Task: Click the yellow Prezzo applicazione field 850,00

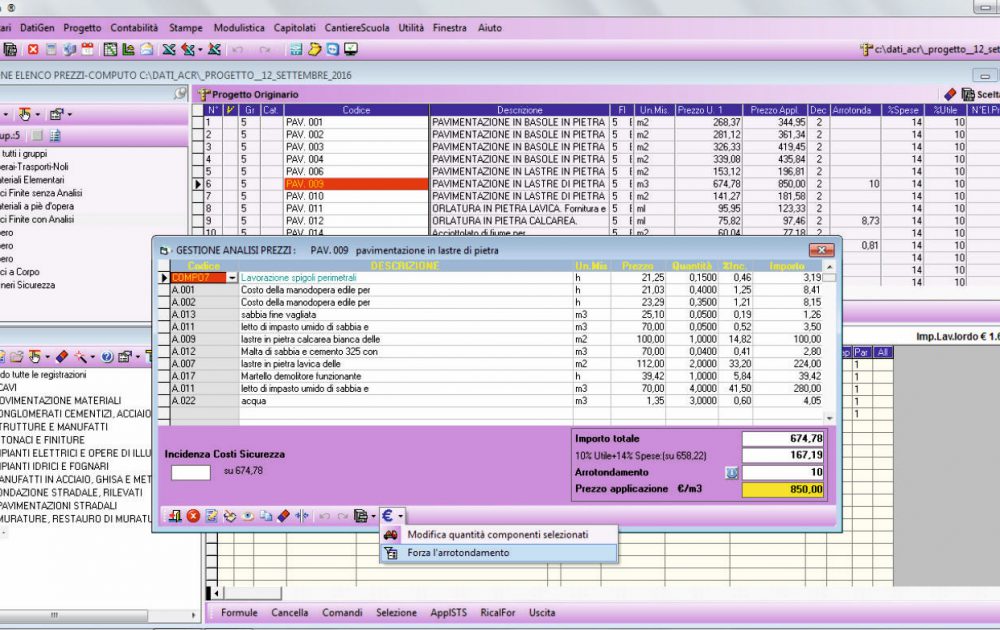Action: [783, 490]
